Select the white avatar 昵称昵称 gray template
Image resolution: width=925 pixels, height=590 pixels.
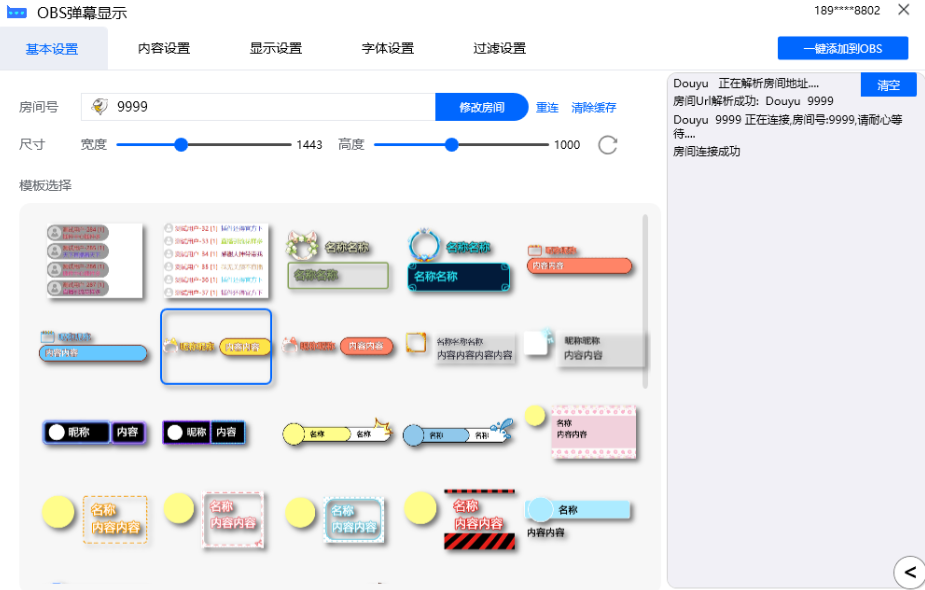[x=585, y=348]
